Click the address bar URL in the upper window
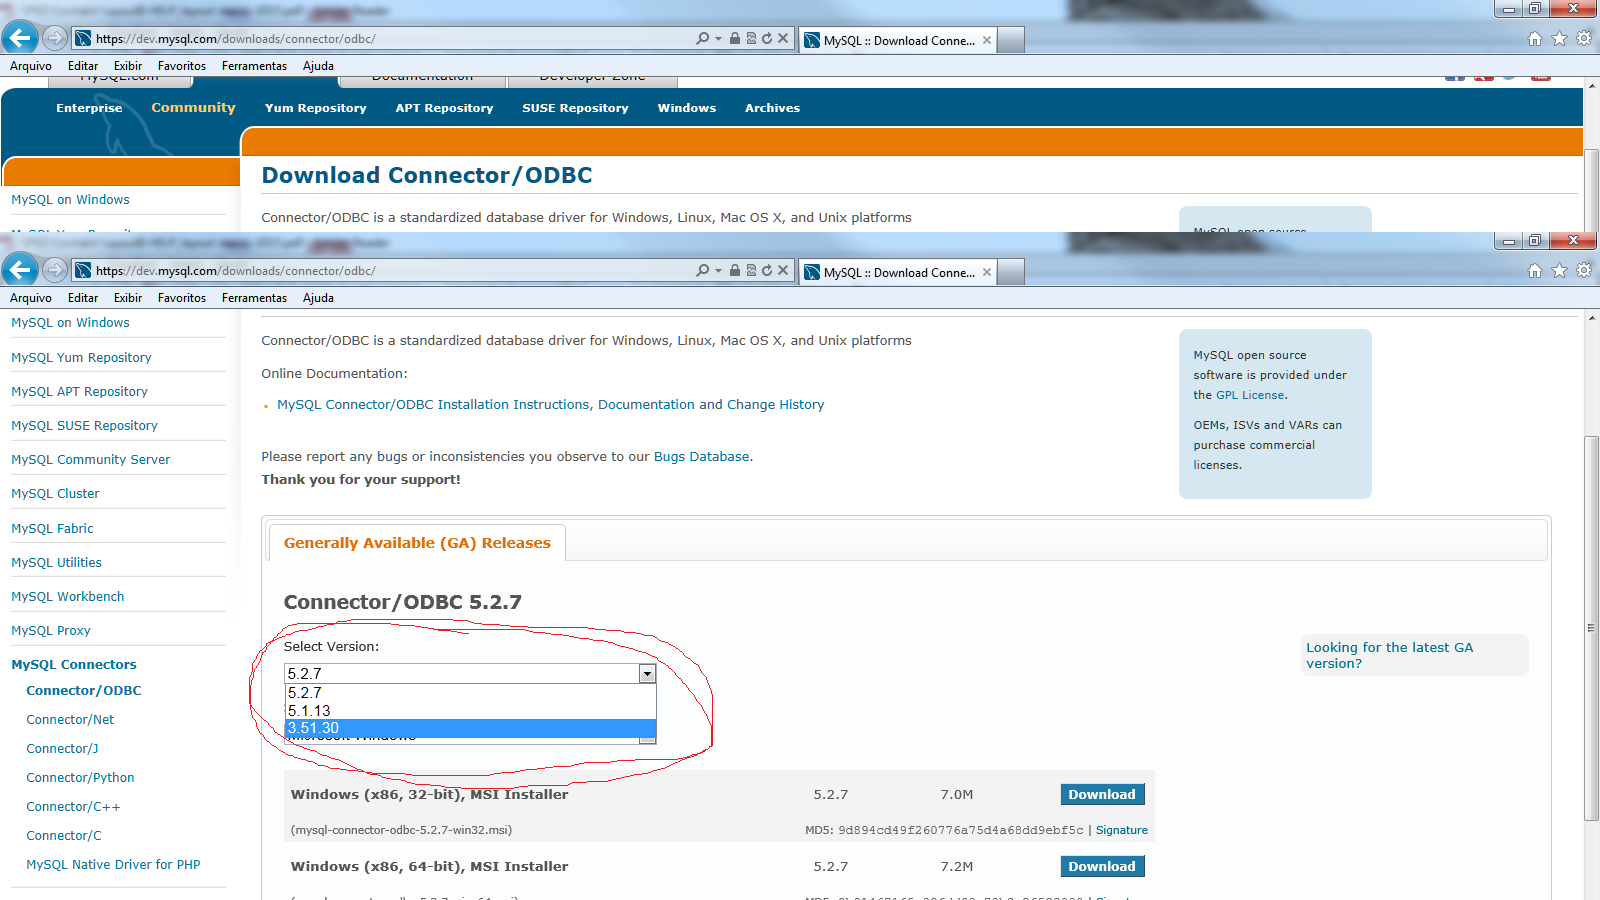The height and width of the screenshot is (900, 1600). tap(236, 39)
